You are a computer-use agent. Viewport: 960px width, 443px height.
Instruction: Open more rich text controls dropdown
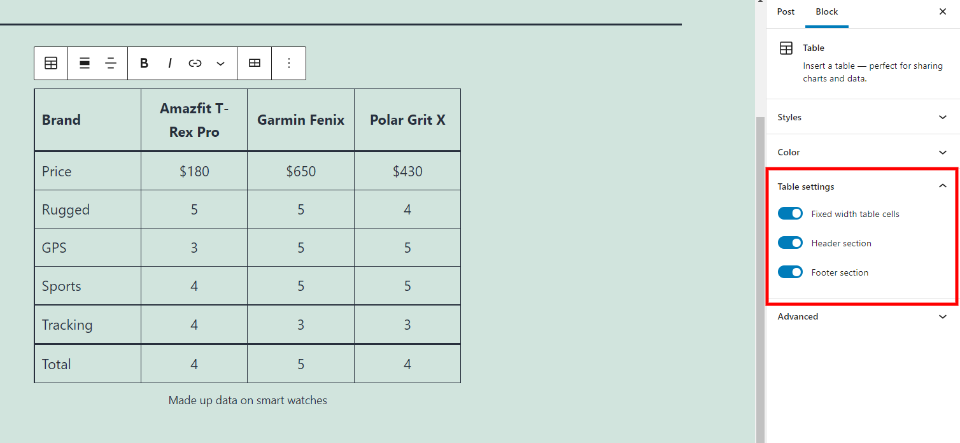pos(221,63)
